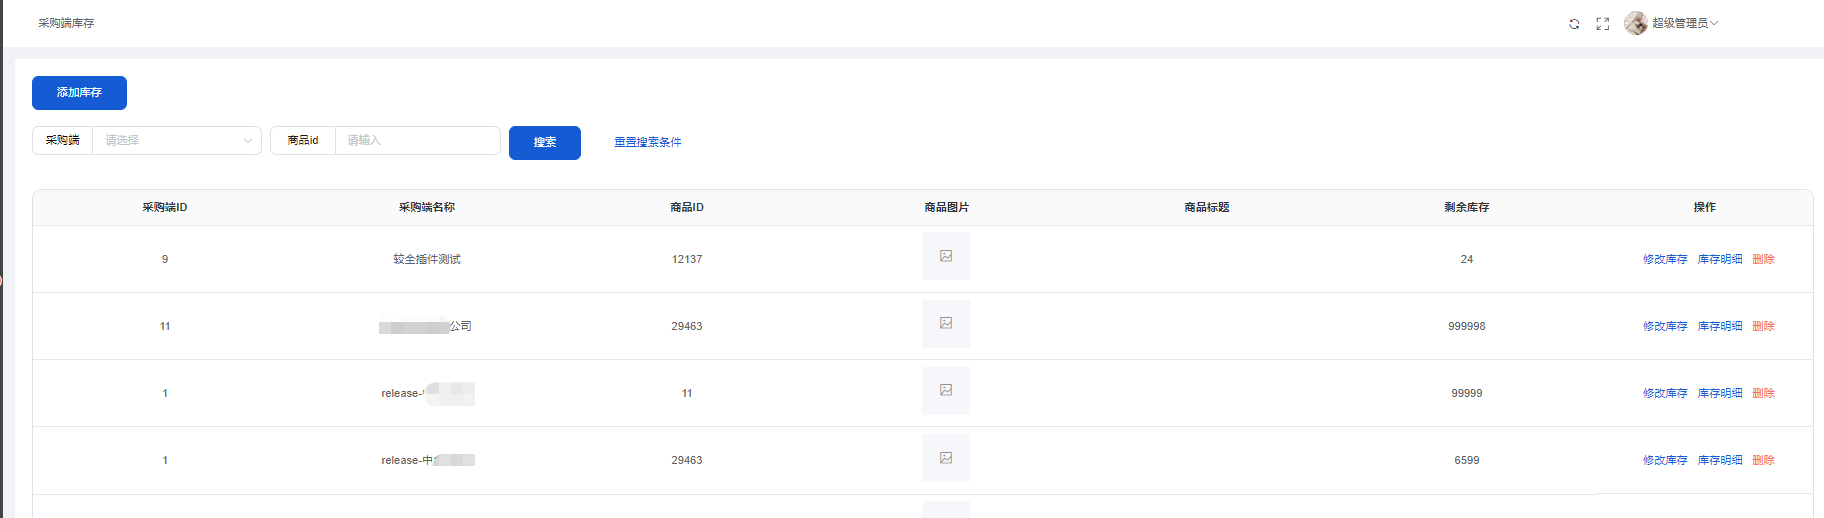Click the 重置搜索条件 link

point(648,142)
